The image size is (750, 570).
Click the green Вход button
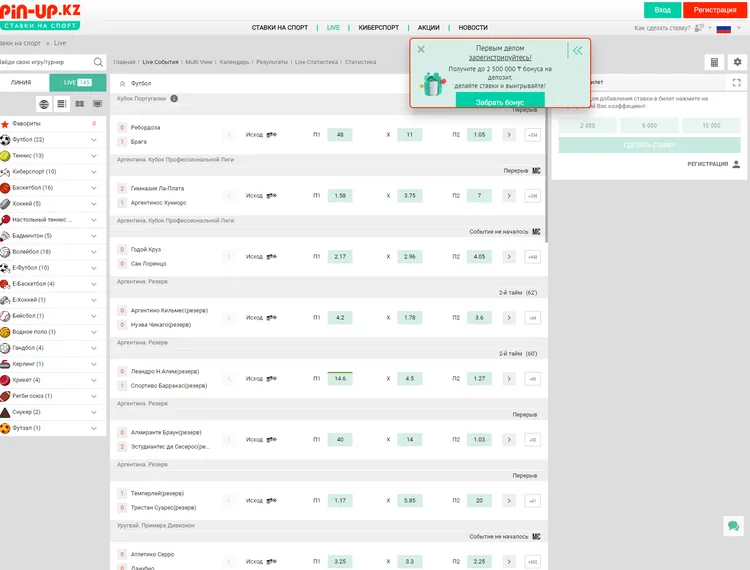(x=662, y=10)
